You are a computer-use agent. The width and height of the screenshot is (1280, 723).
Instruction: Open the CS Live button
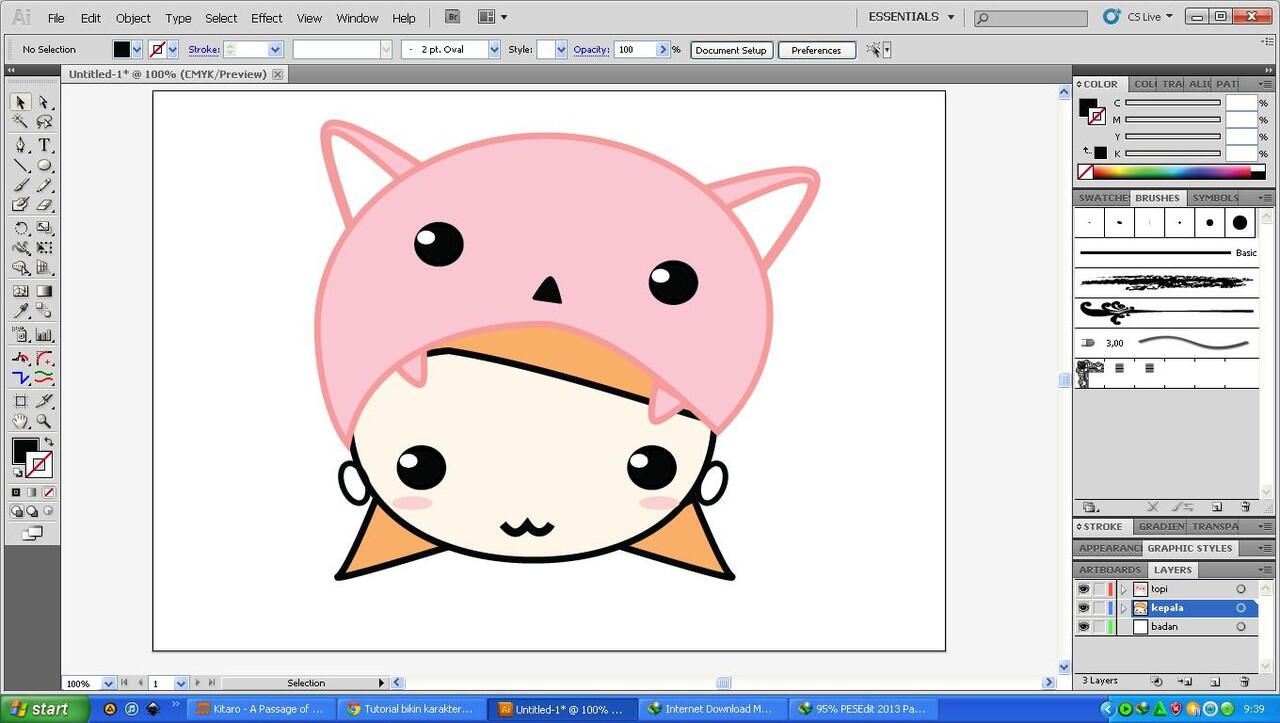point(1138,17)
